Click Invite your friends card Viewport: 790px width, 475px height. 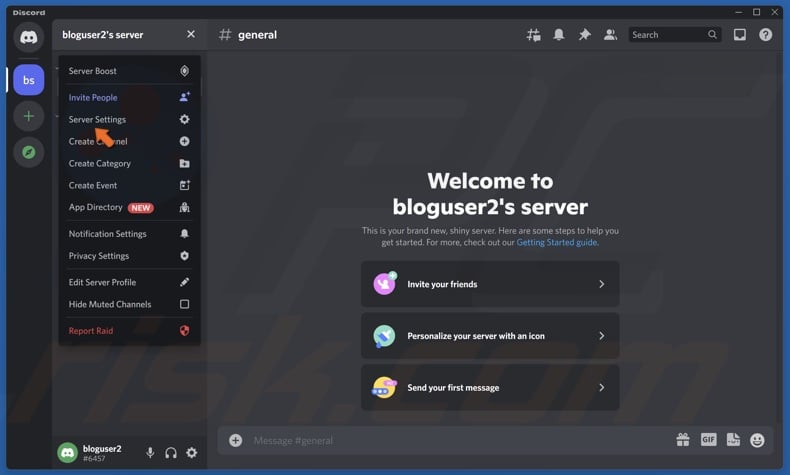490,284
